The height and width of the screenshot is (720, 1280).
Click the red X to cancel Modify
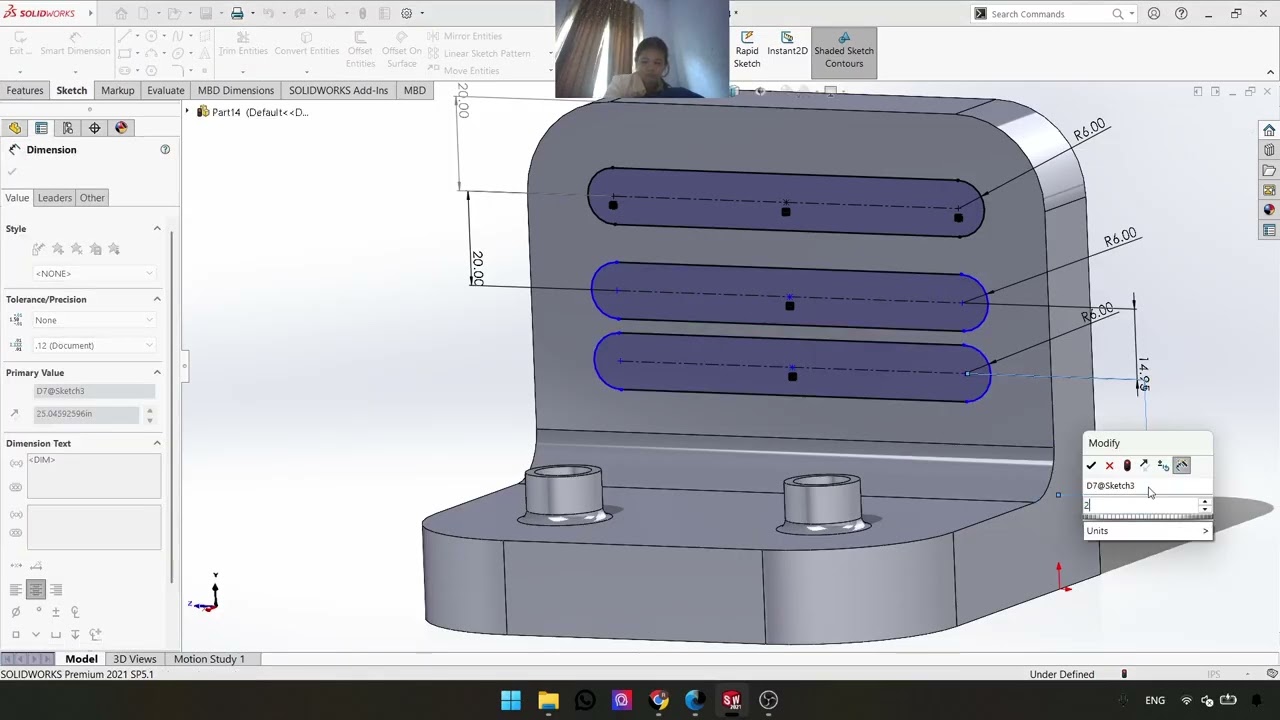pos(1109,466)
